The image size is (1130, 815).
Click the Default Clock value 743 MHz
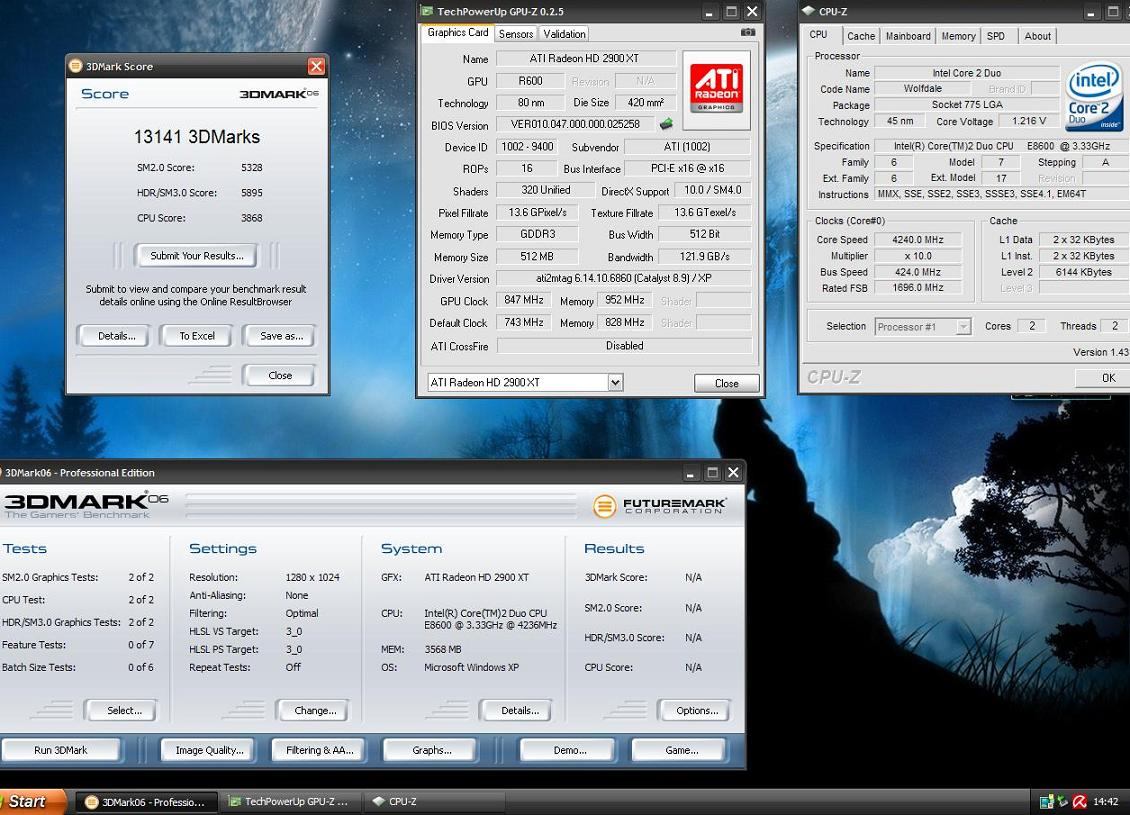[x=523, y=323]
